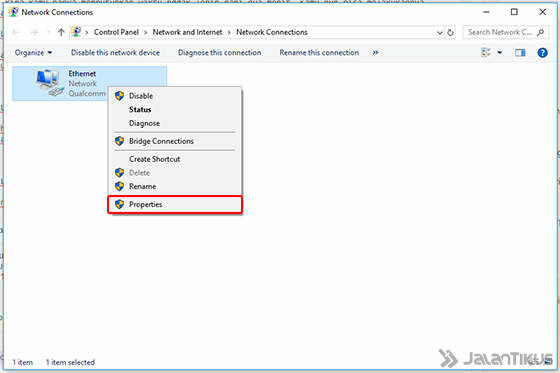The width and height of the screenshot is (560, 373).
Task: Open the Organize dropdown
Action: click(x=33, y=53)
